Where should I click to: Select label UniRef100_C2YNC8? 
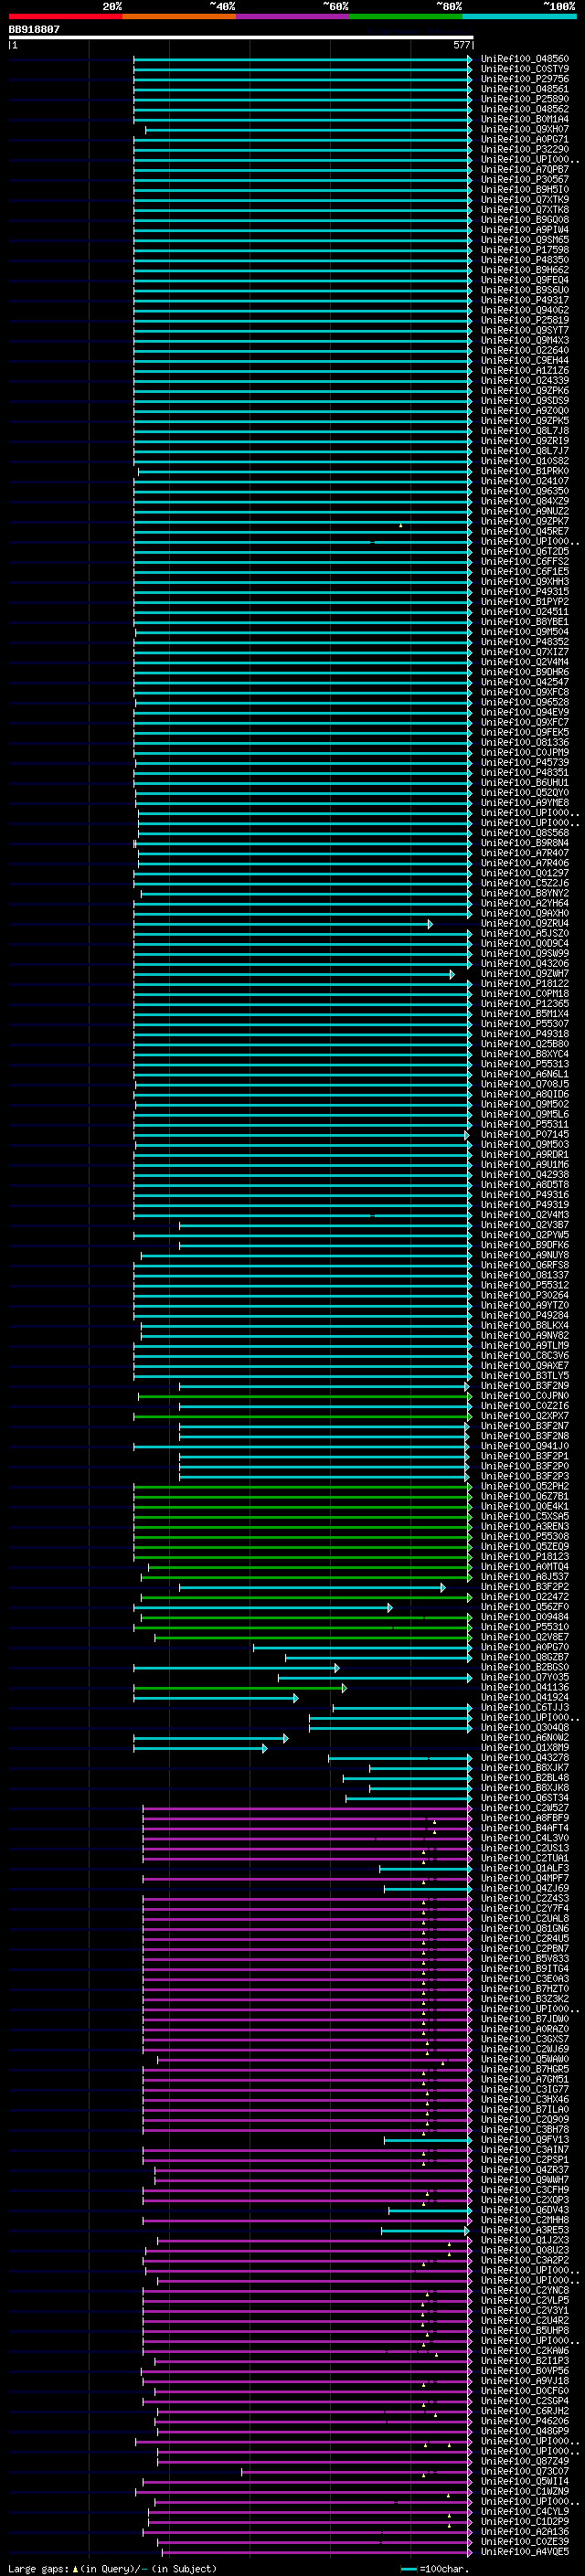[x=525, y=2290]
